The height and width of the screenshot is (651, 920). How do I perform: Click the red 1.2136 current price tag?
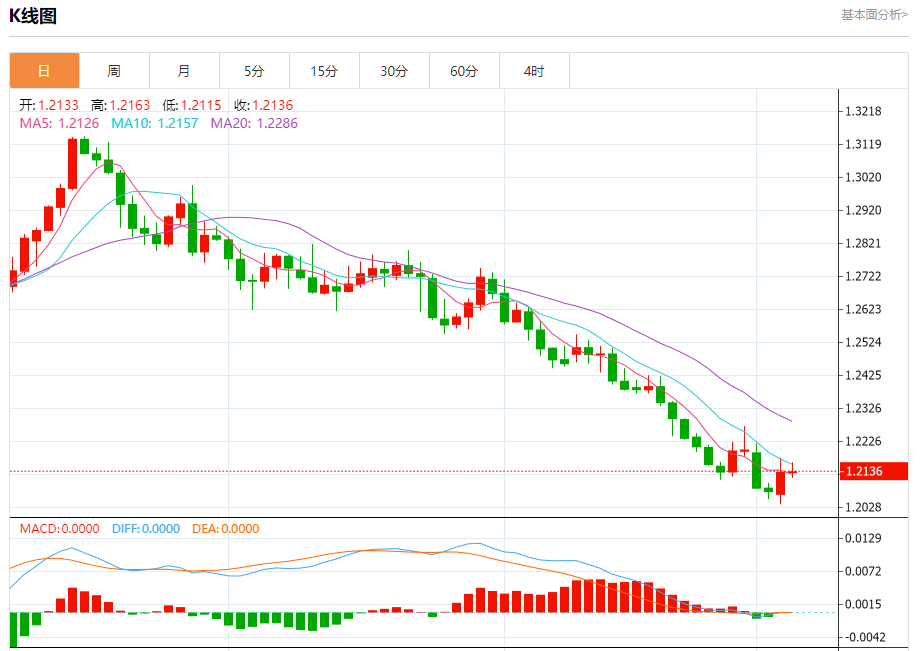pyautogui.click(x=874, y=471)
